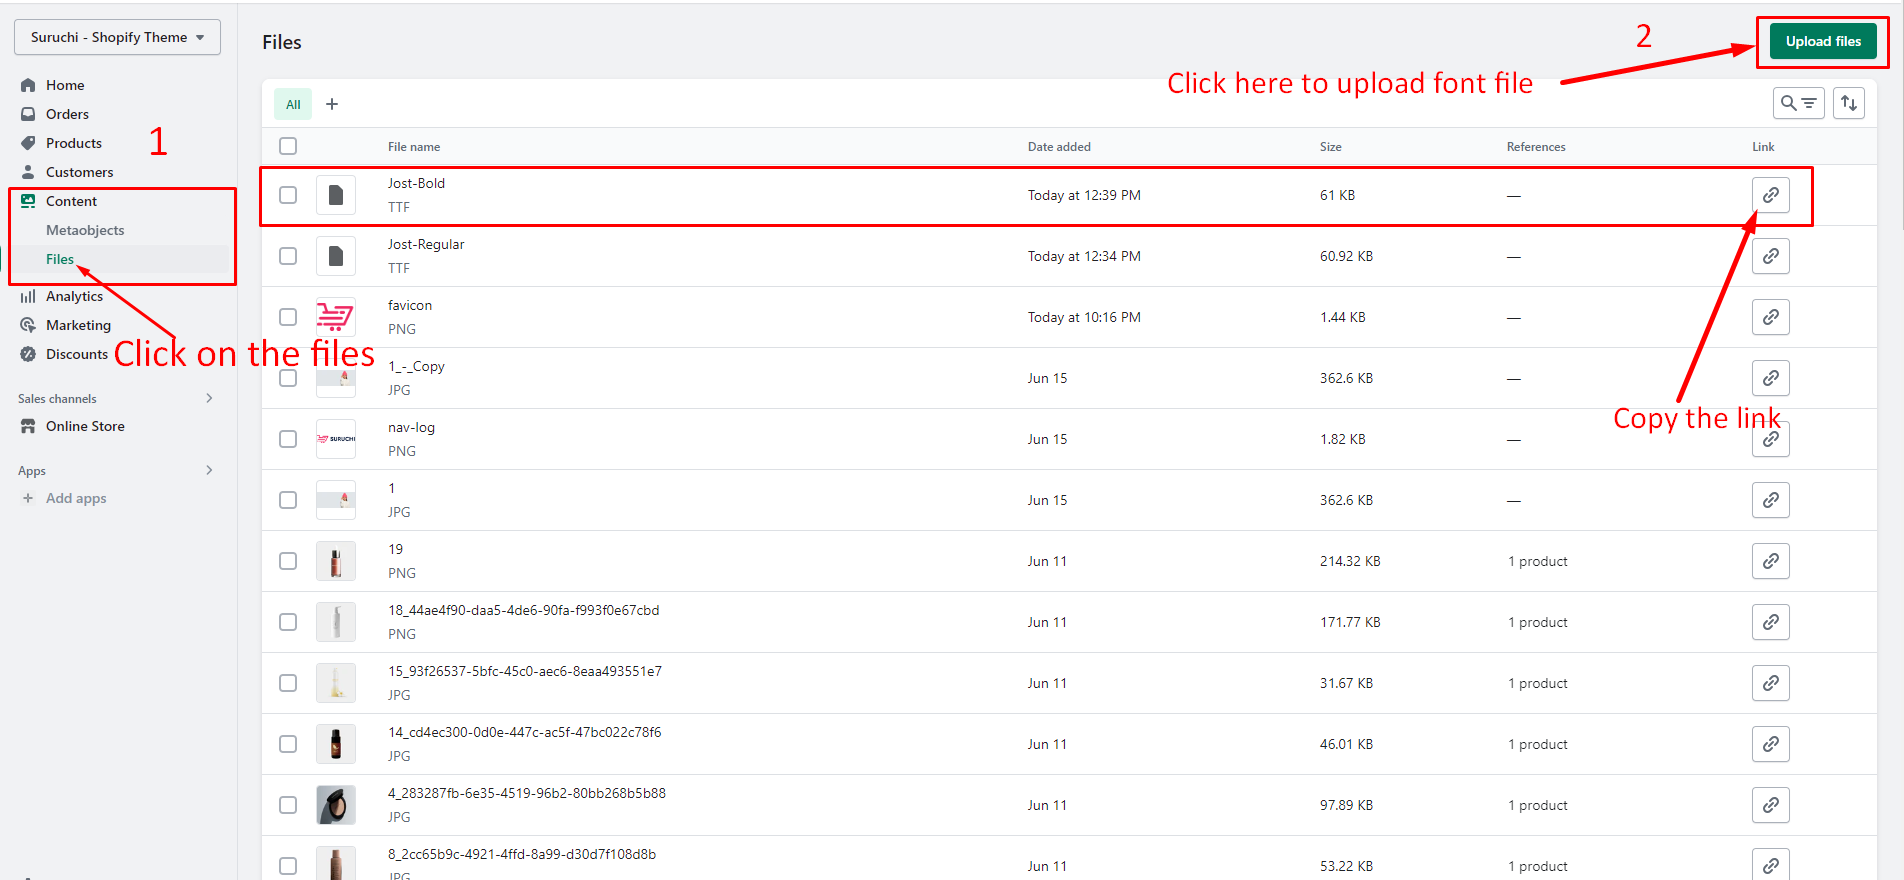Screen dimensions: 1904x880
Task: Select the Jost-Regular file checkbox
Action: coord(288,256)
